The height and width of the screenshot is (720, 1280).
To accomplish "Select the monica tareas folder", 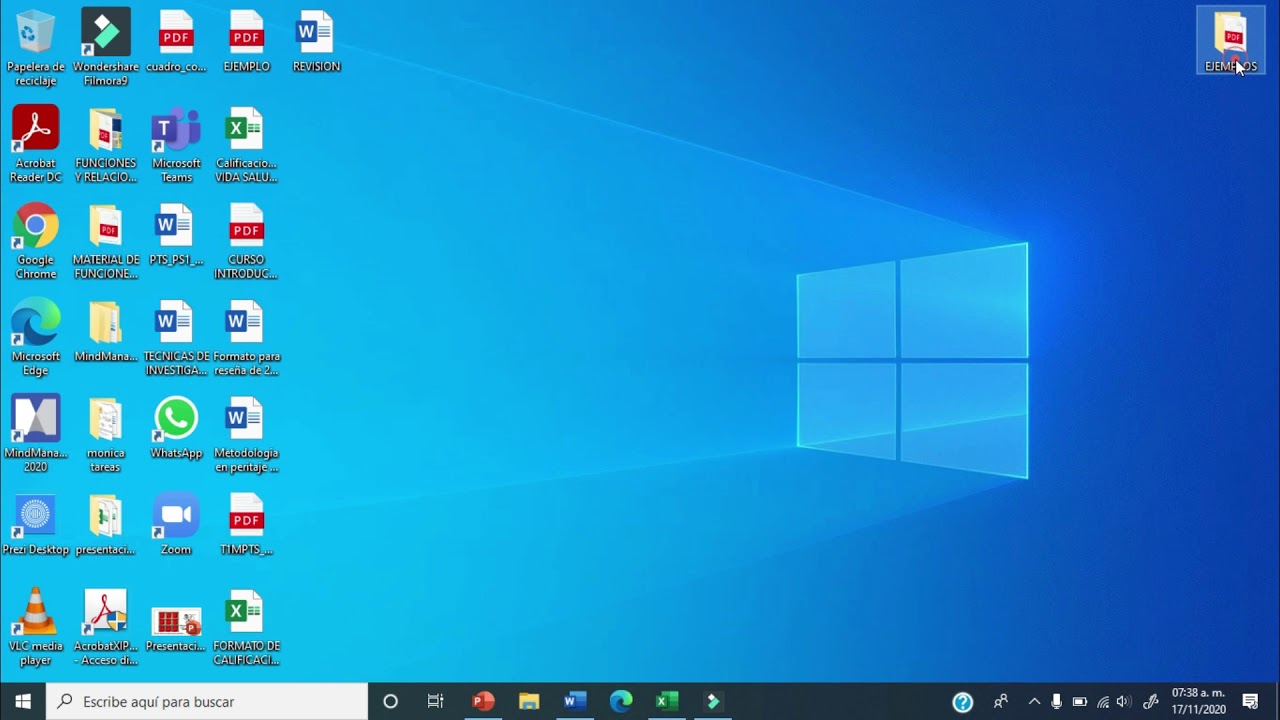I will 105,435.
